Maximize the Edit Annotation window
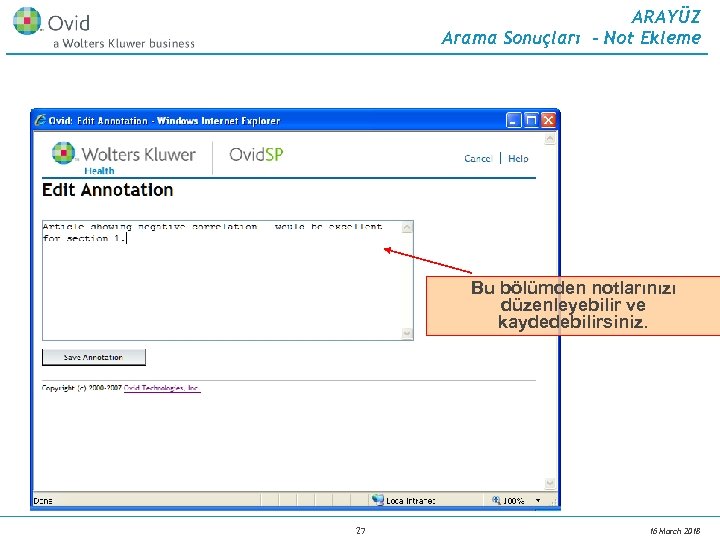Viewport: 720px width, 540px height. click(x=531, y=120)
